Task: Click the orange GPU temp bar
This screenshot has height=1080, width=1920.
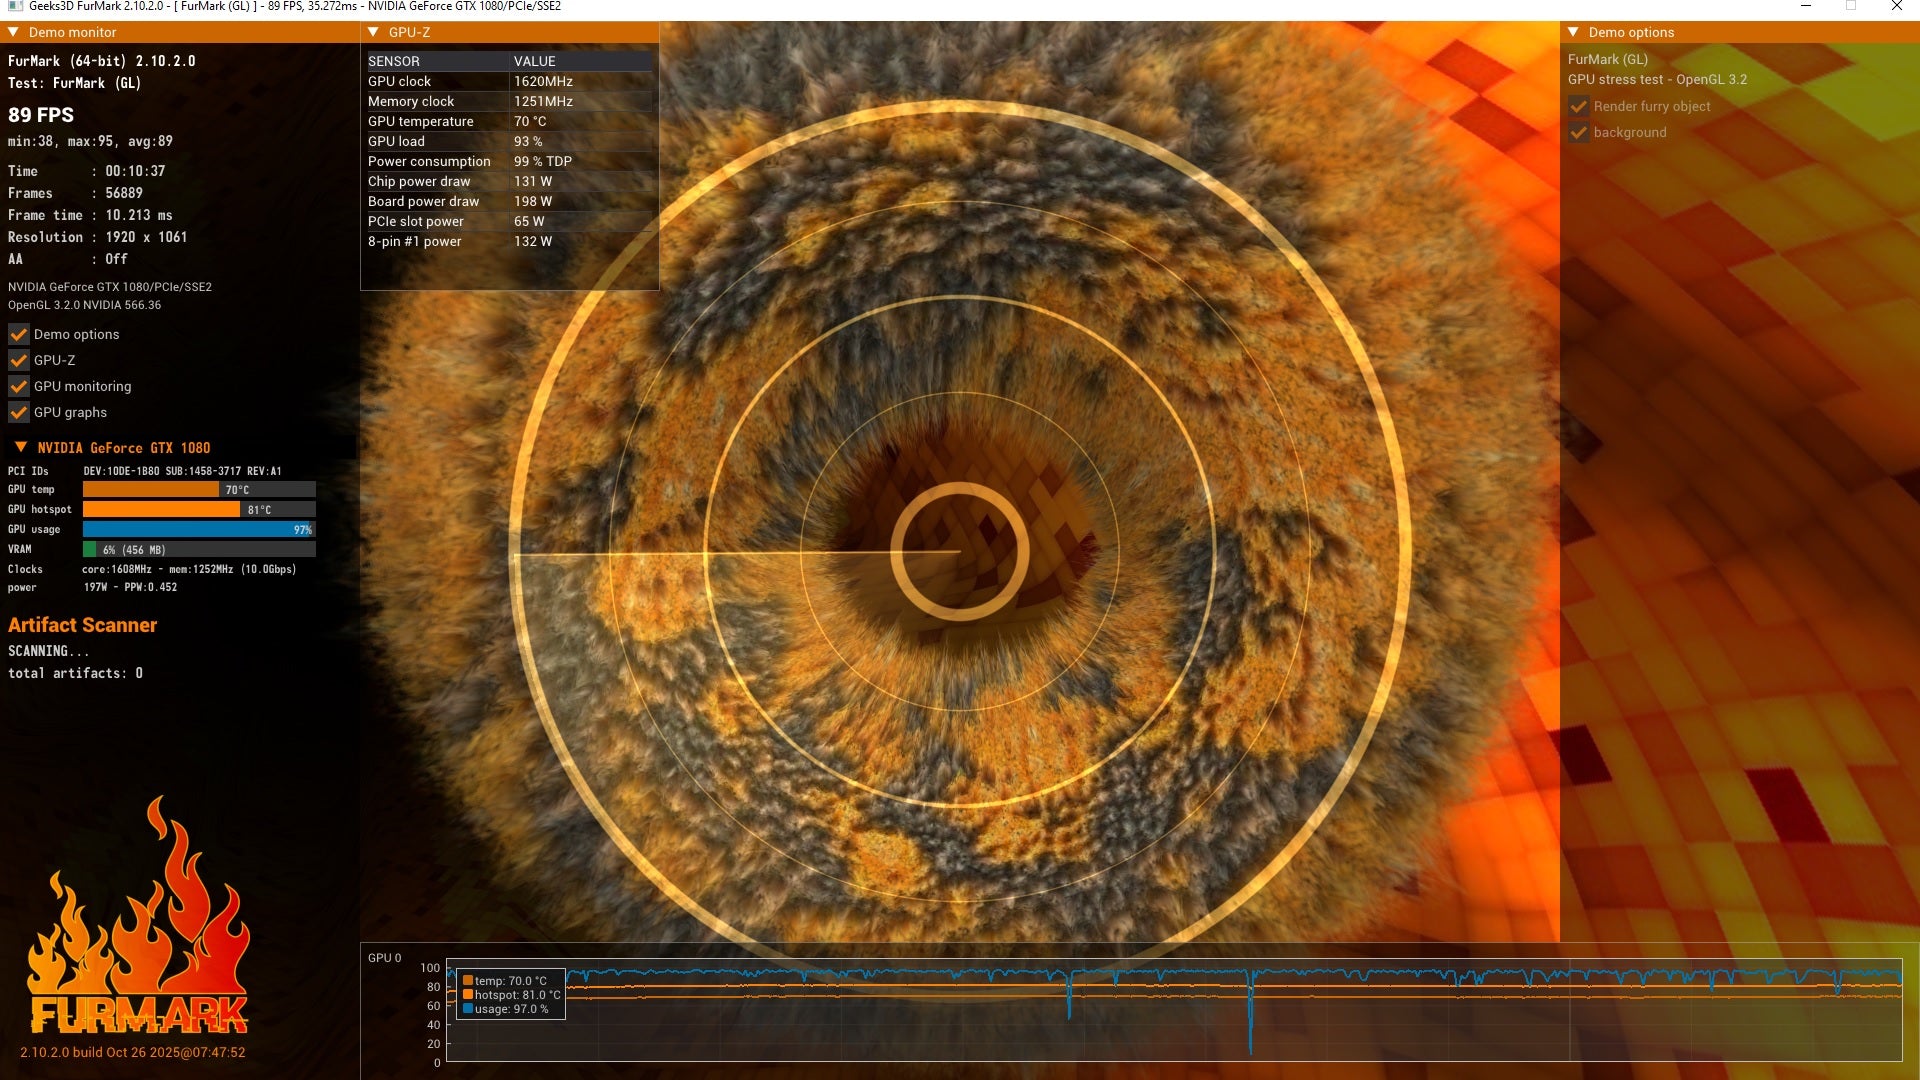Action: (x=151, y=489)
